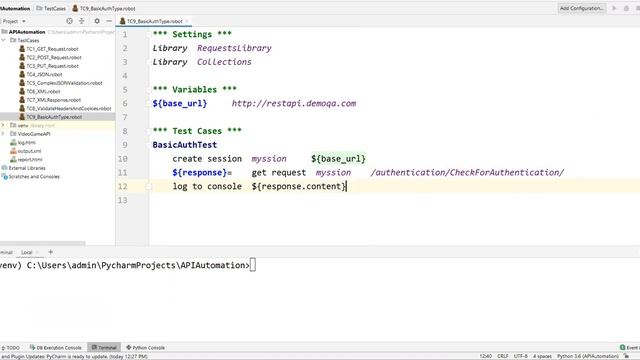Image resolution: width=640 pixels, height=360 pixels.
Task: Click robot icon of TC5_ComplexJSONValidation file
Action: coord(22,82)
